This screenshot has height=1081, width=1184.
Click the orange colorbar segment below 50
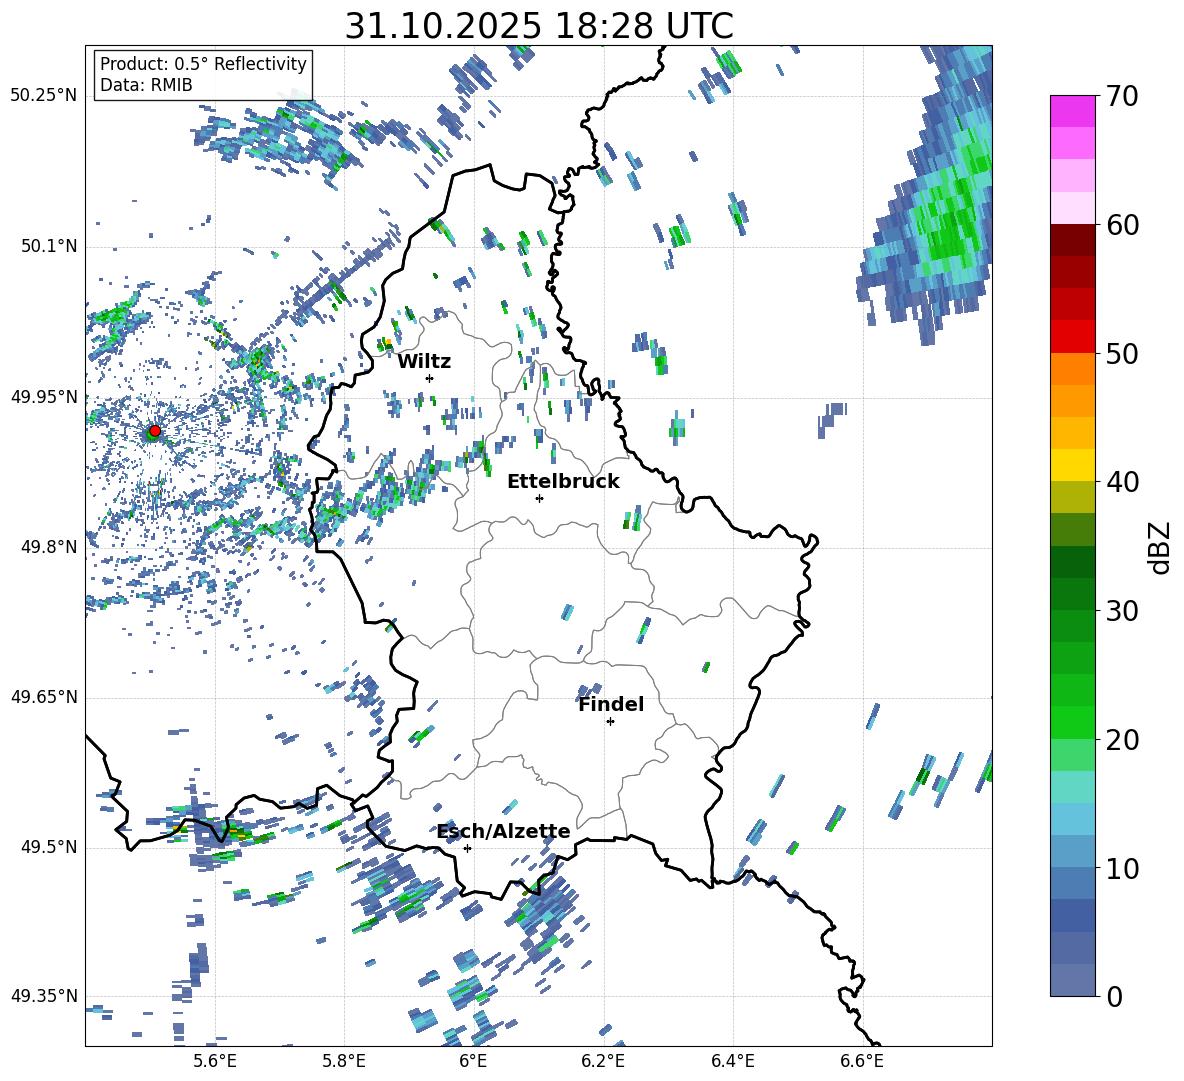click(1072, 368)
